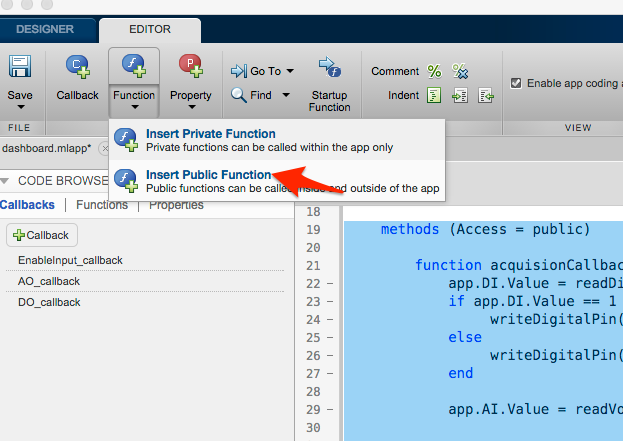The image size is (623, 441).
Task: Click the breakpoint dash on line 22
Action: click(x=330, y=284)
